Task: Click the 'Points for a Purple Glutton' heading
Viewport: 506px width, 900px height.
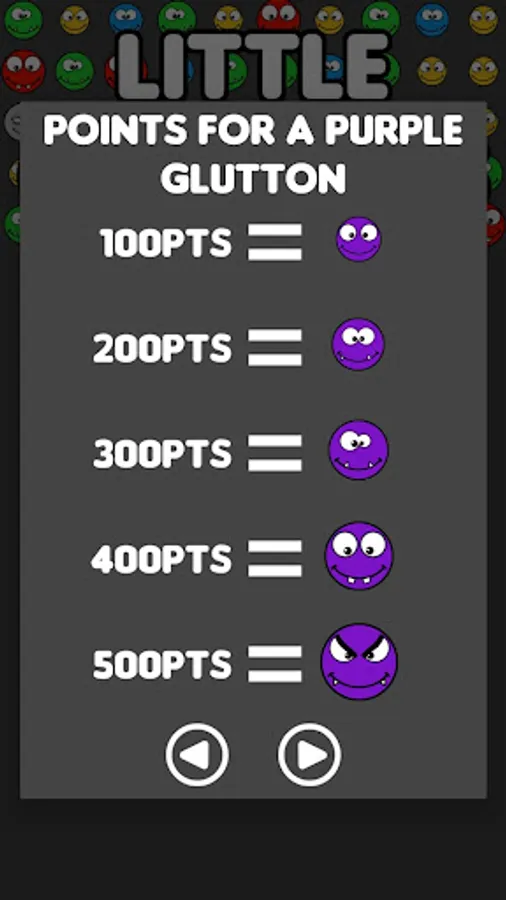Action: click(253, 154)
